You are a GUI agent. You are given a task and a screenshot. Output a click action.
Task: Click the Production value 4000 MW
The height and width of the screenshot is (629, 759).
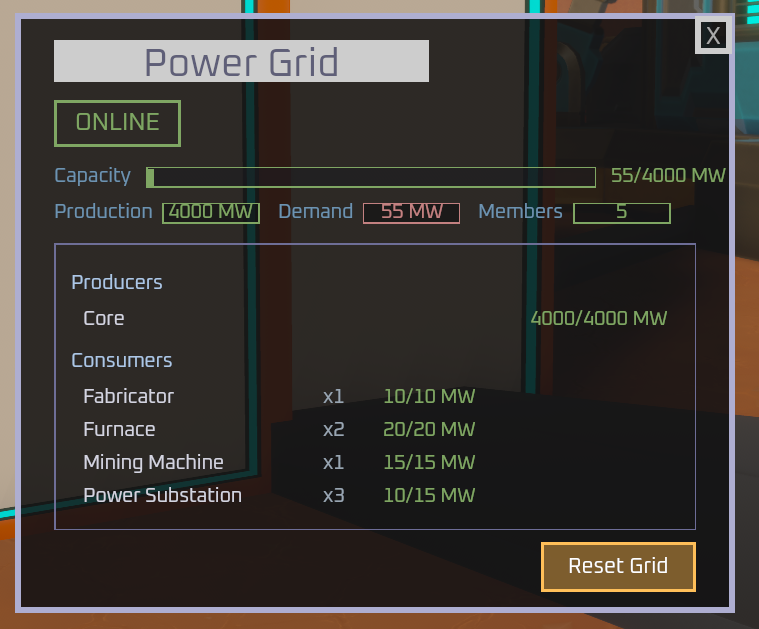211,213
